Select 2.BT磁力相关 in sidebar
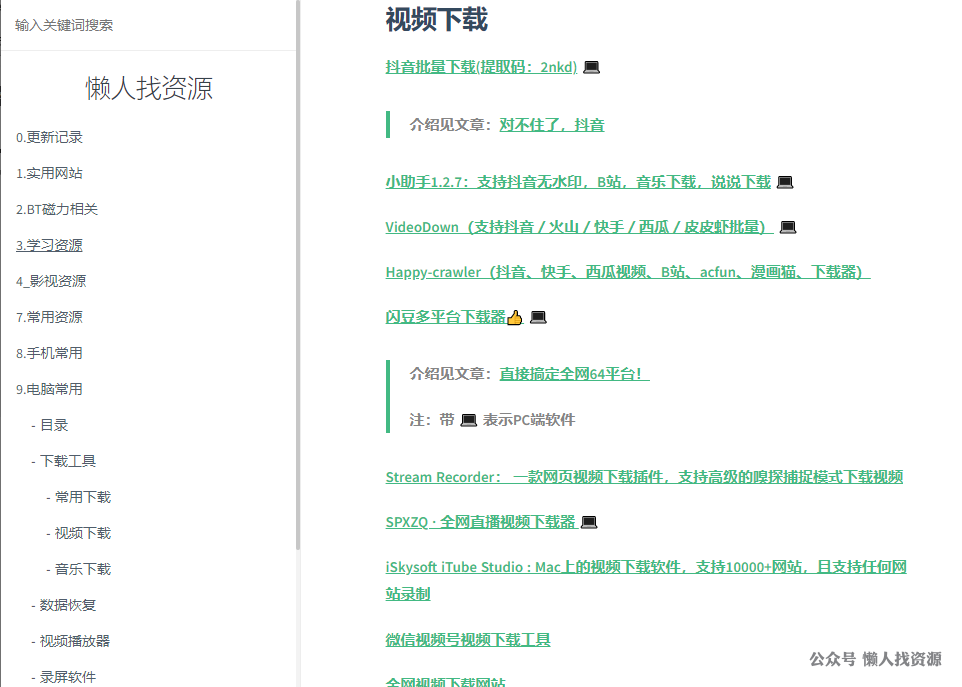Image resolution: width=962 pixels, height=687 pixels. (56, 210)
